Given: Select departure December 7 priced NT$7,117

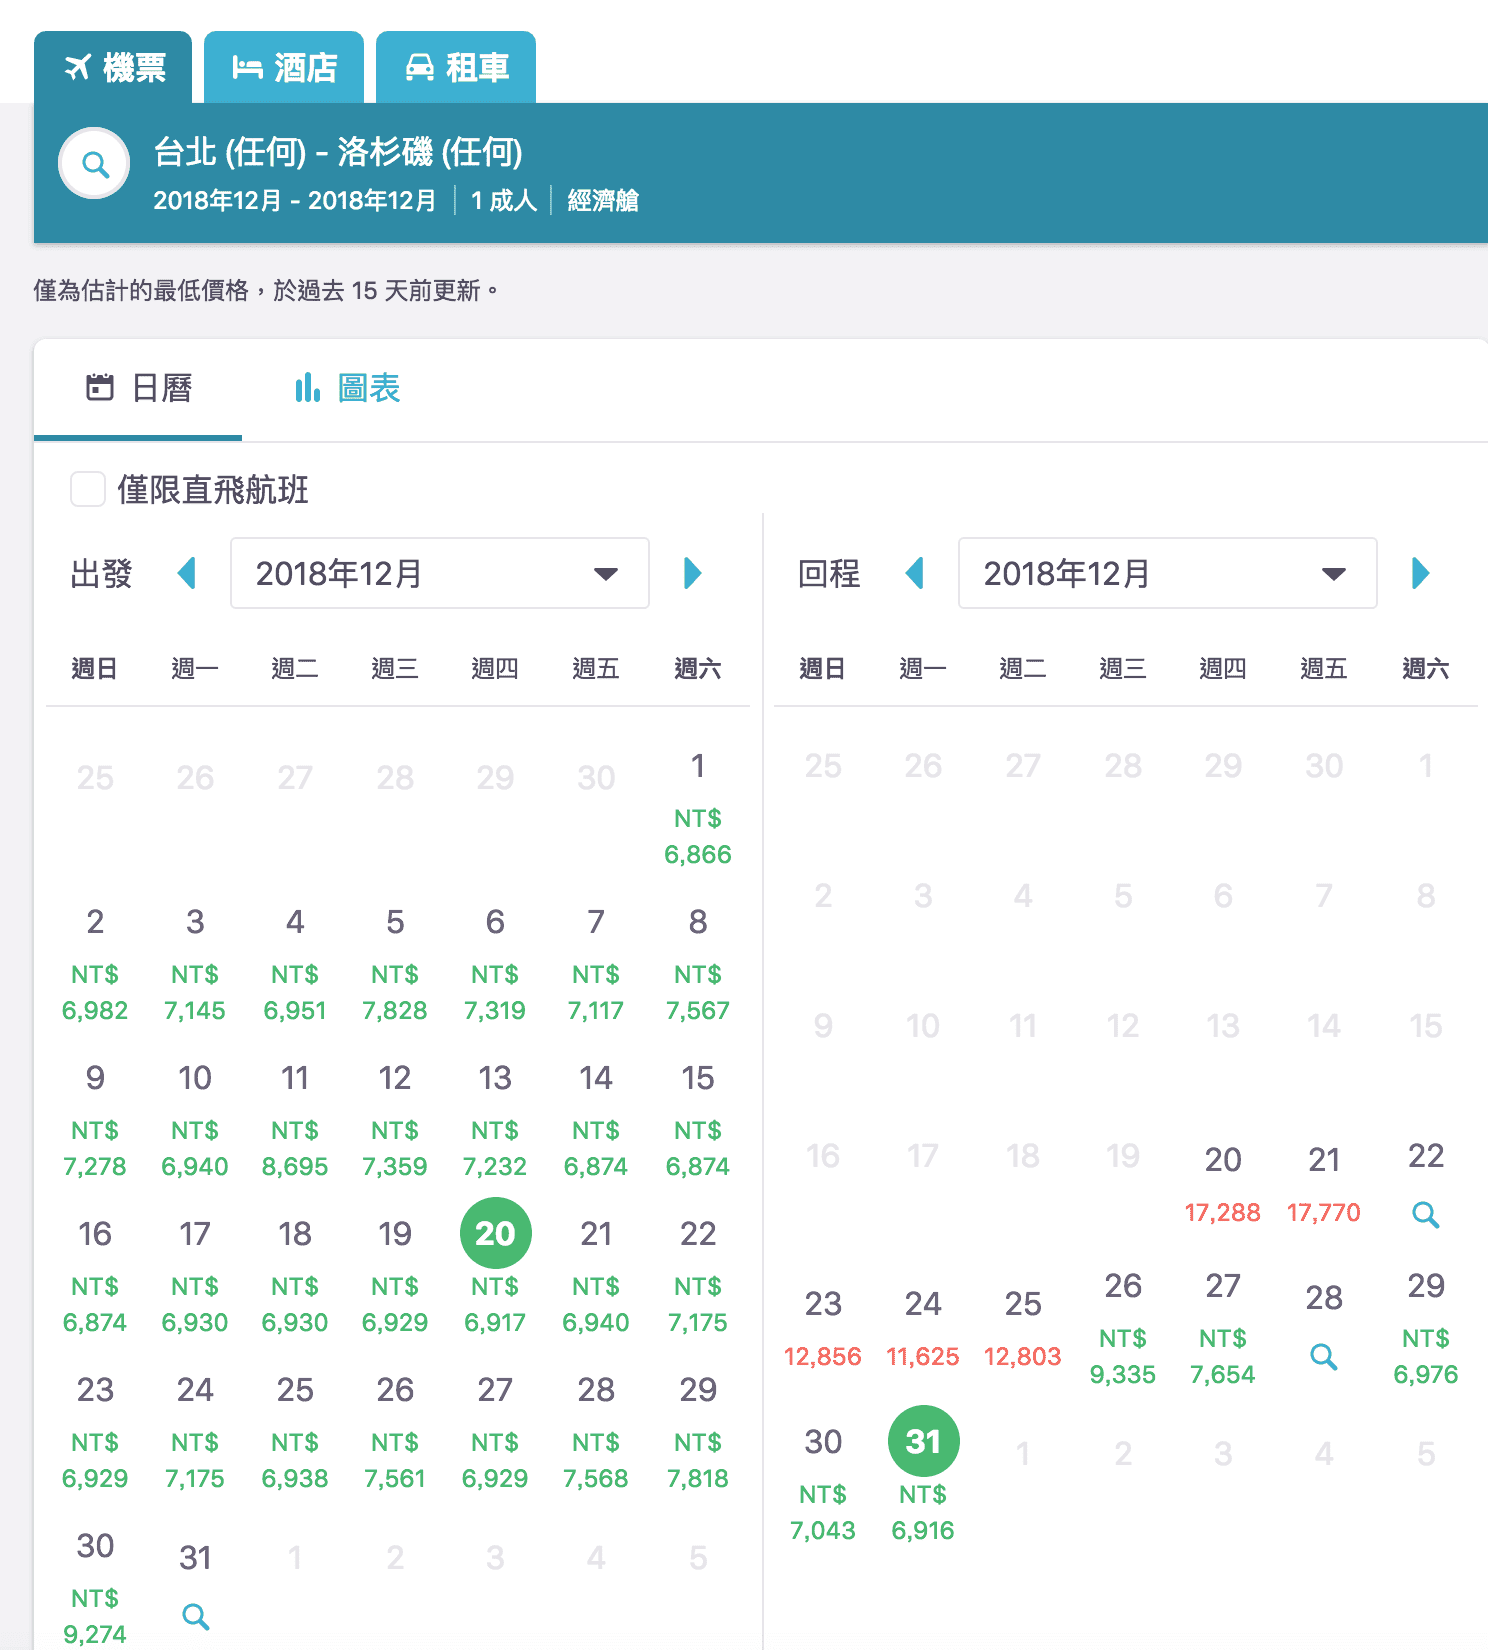Looking at the screenshot, I should coord(596,965).
